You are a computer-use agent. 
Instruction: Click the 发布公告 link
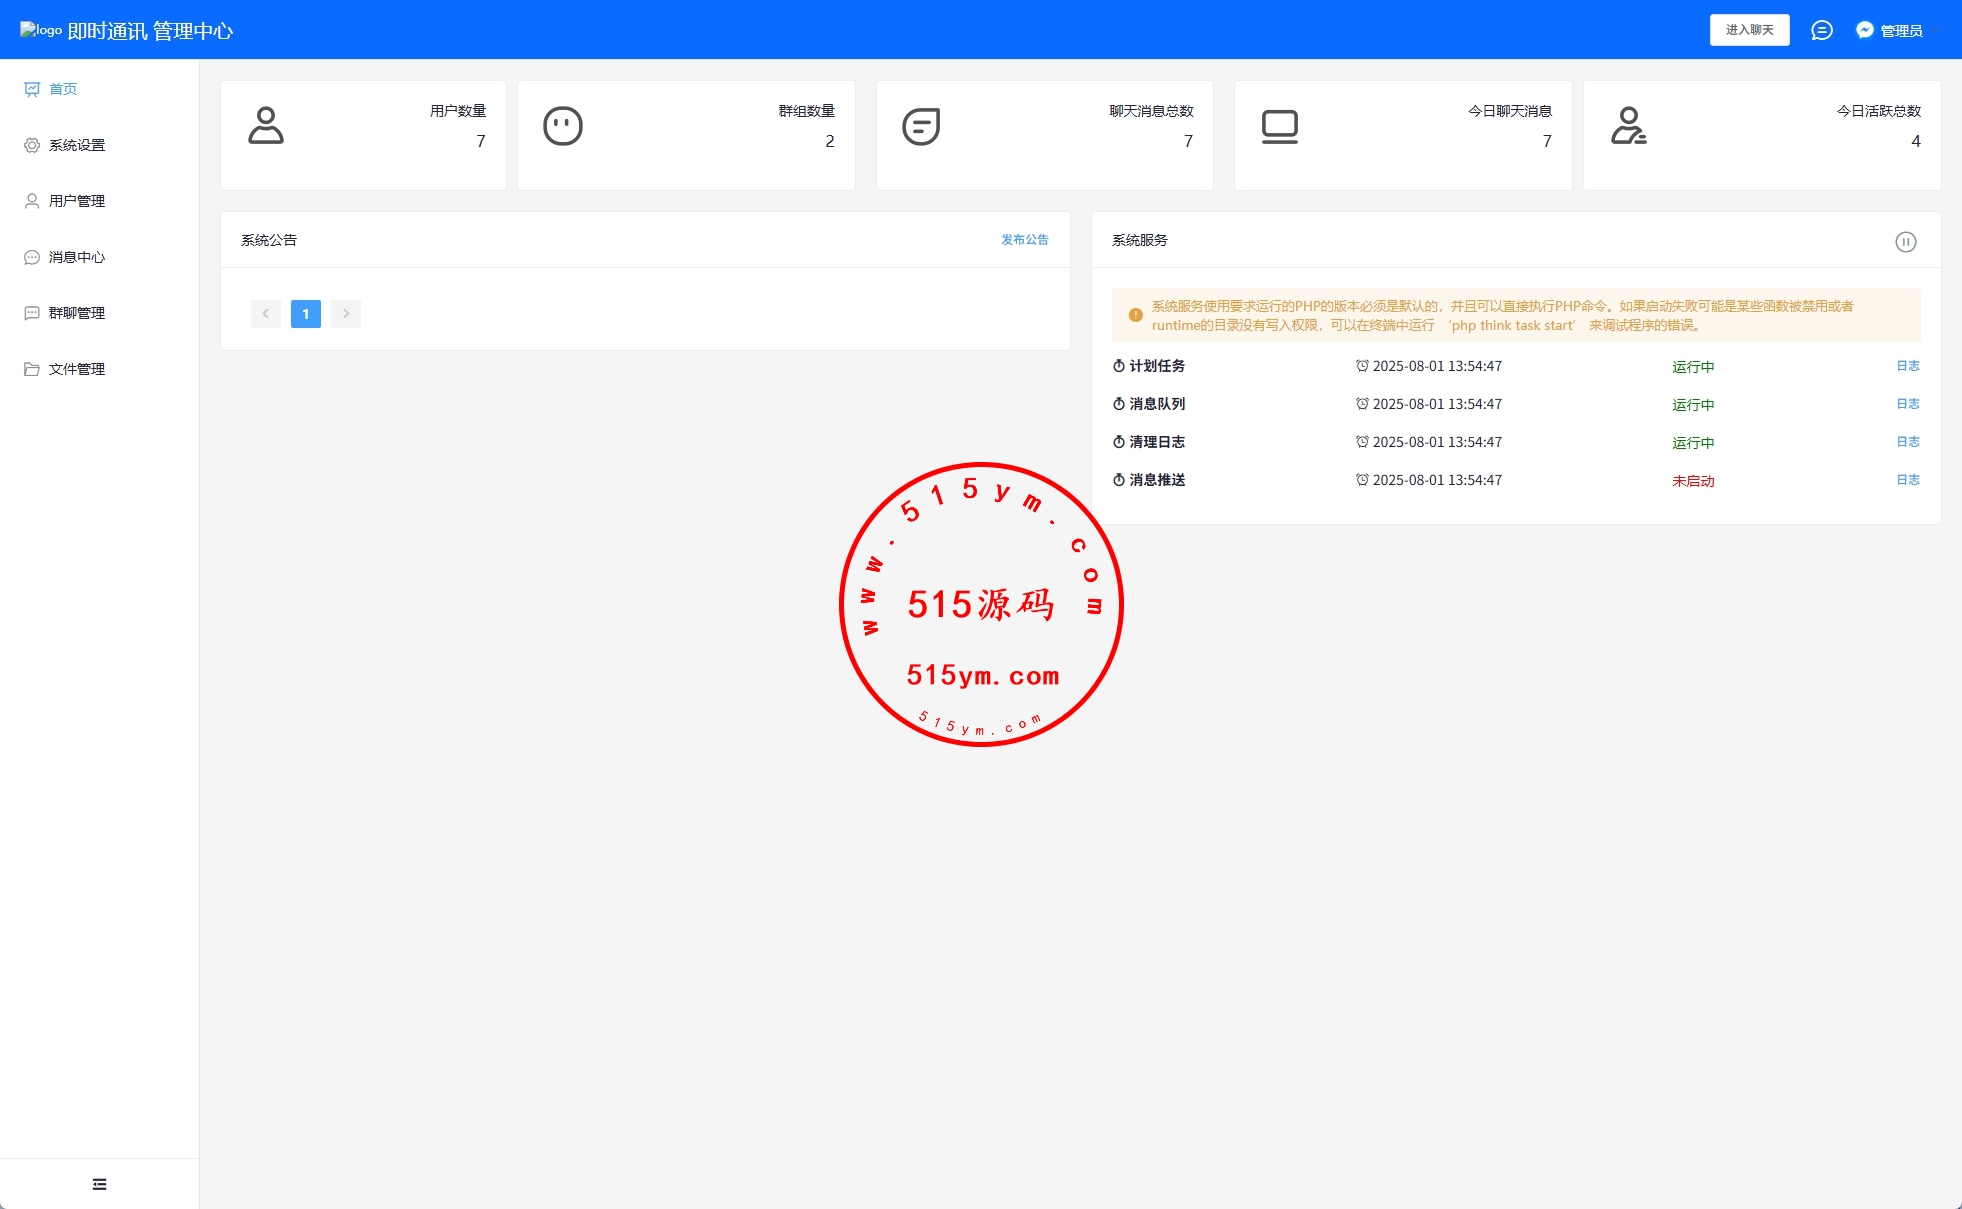coord(1024,240)
